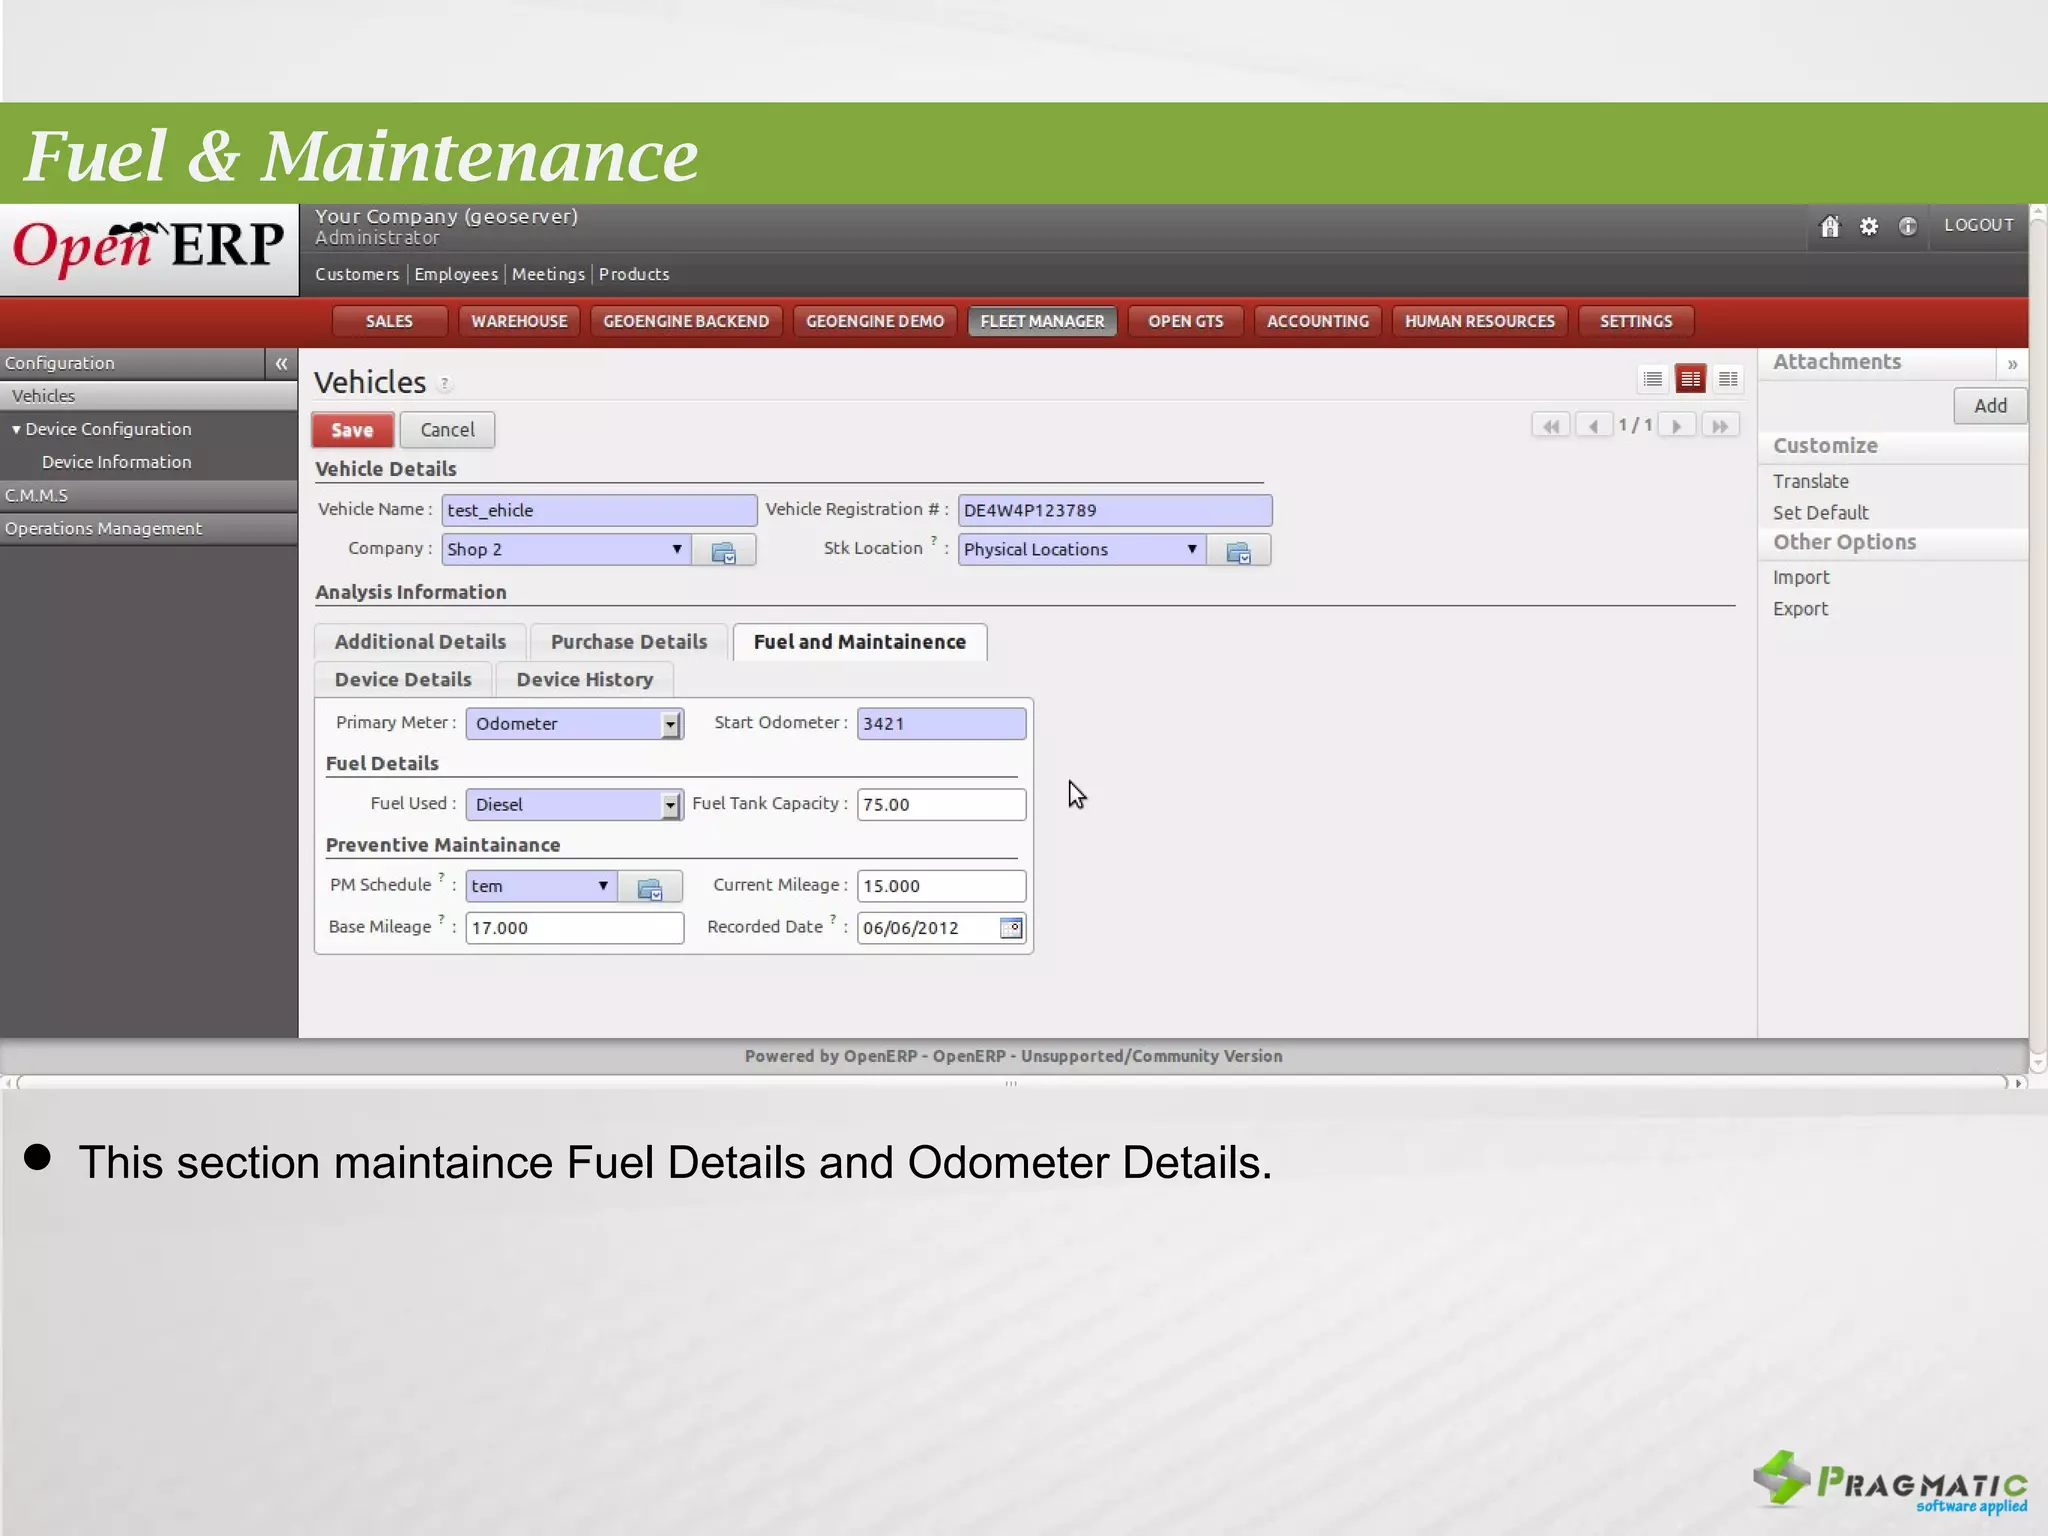Open the Recorded Date calendar picker
The image size is (2048, 1536).
coord(1011,928)
